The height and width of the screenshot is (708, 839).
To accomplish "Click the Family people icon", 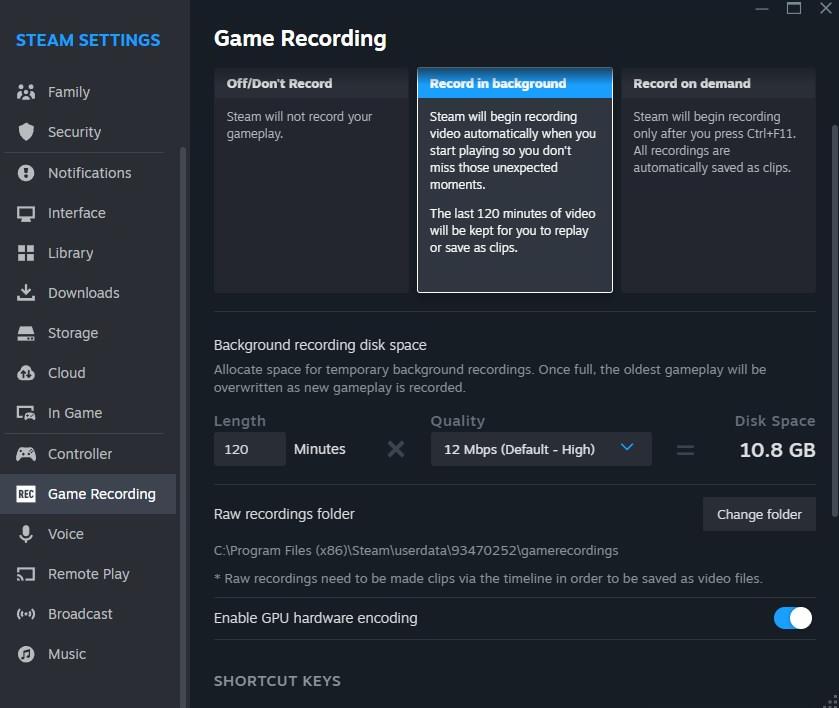I will [x=26, y=92].
